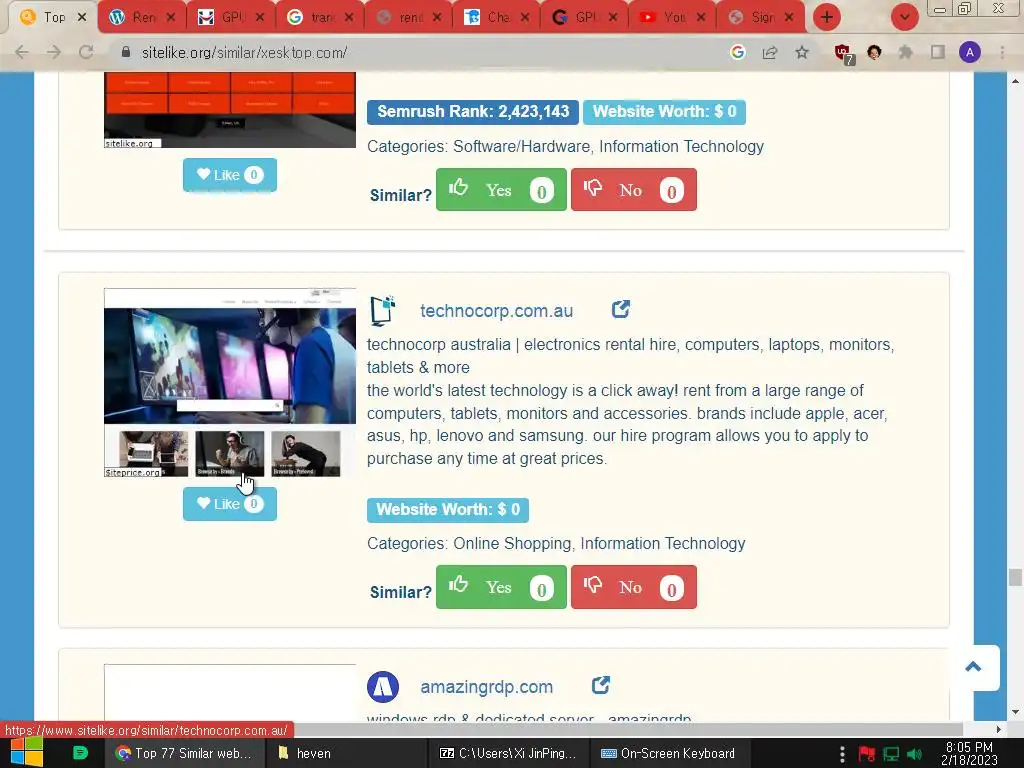Vote Yes similar for technocorp.com.au
The image size is (1024, 768).
coord(501,587)
